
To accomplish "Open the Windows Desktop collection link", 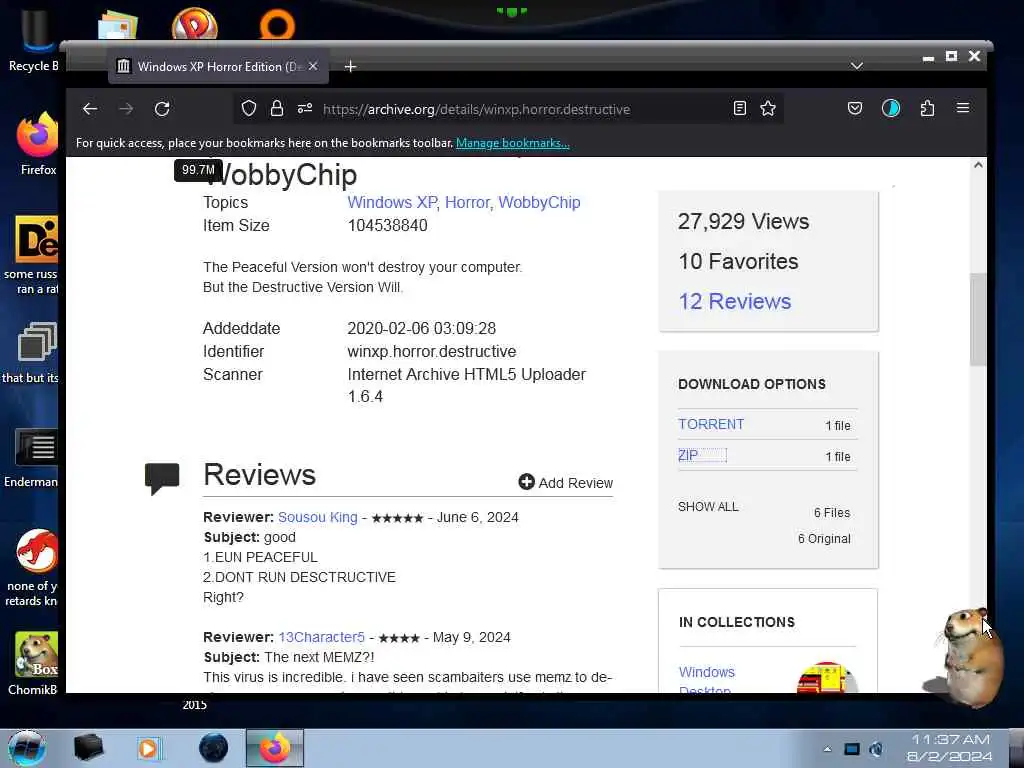I will pos(707,679).
